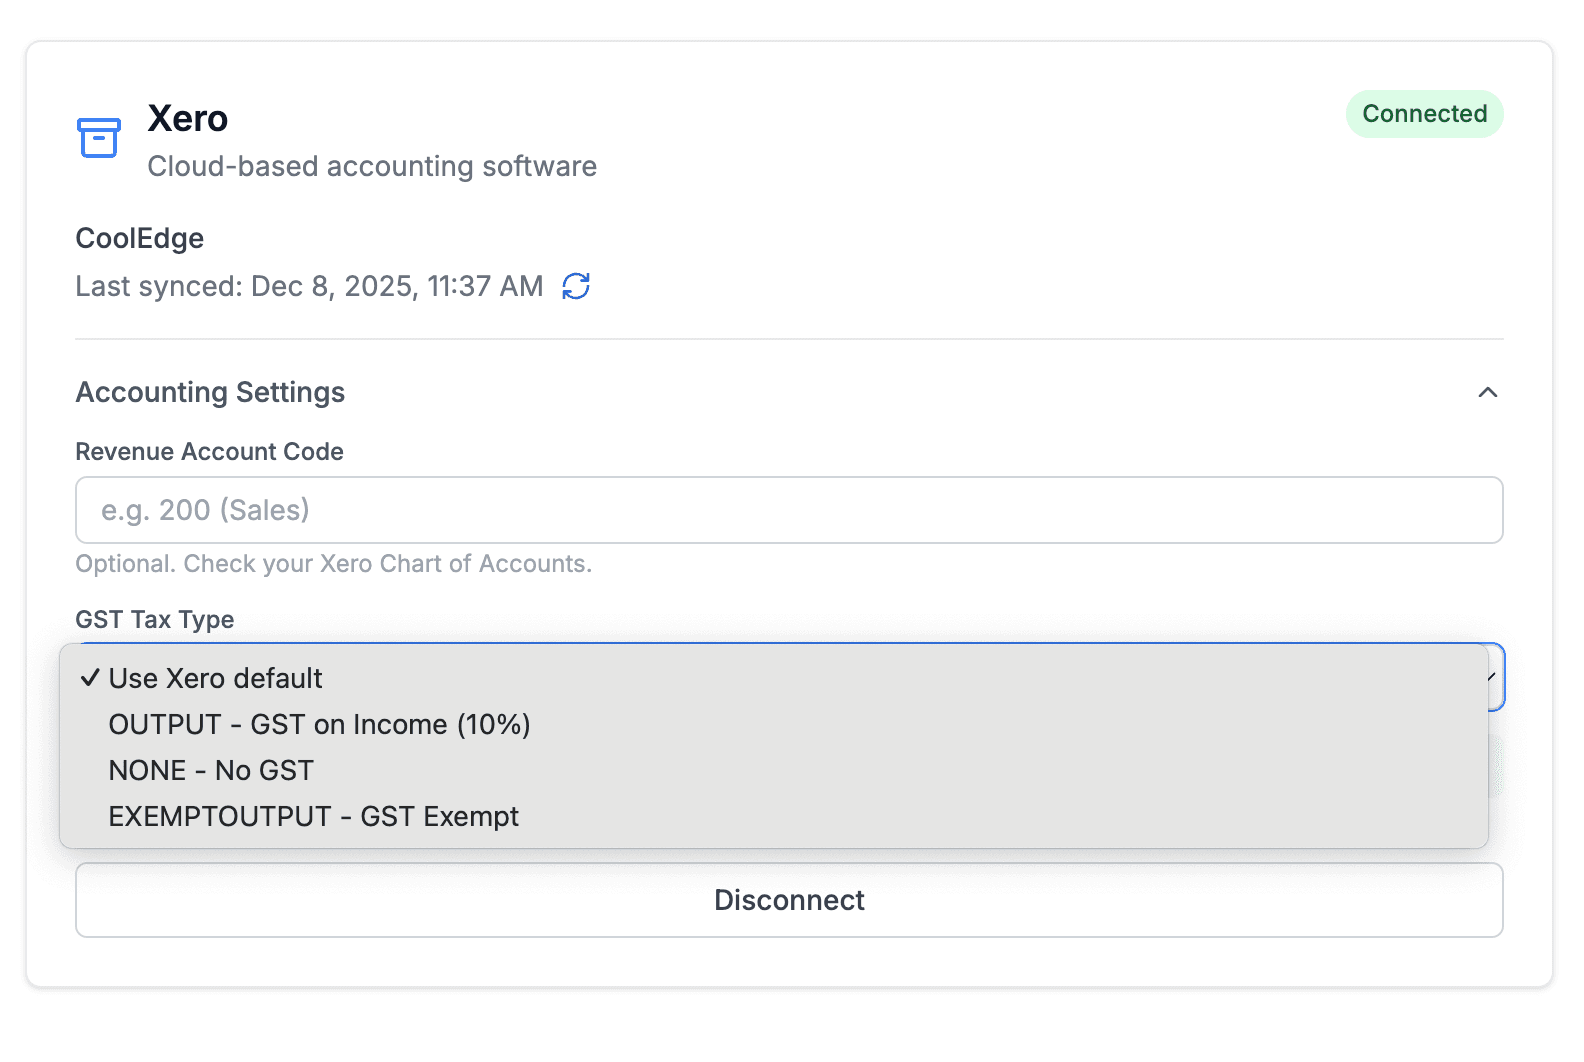Choose "OUTPUT - GST on Income (10%)"
1584x1062 pixels.
(773, 724)
